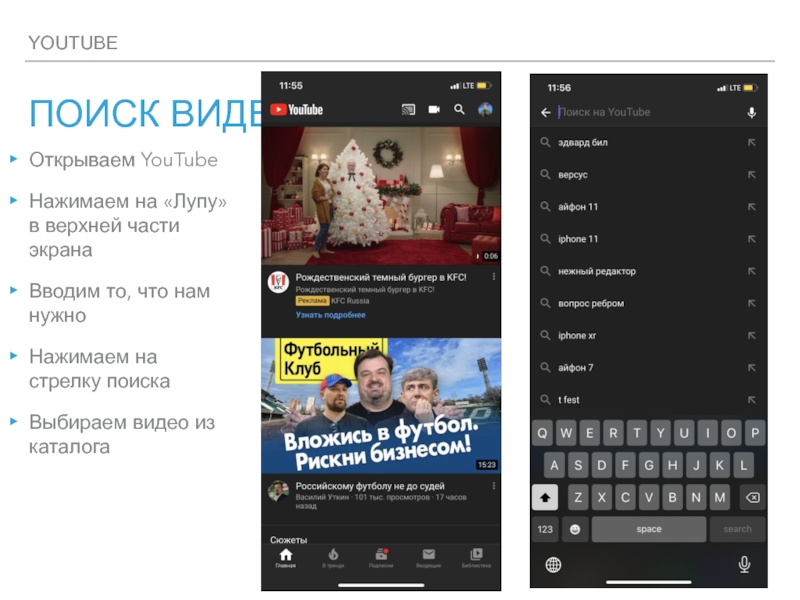Switch to the Главная home tab
This screenshot has height=600, width=800.
tap(286, 558)
